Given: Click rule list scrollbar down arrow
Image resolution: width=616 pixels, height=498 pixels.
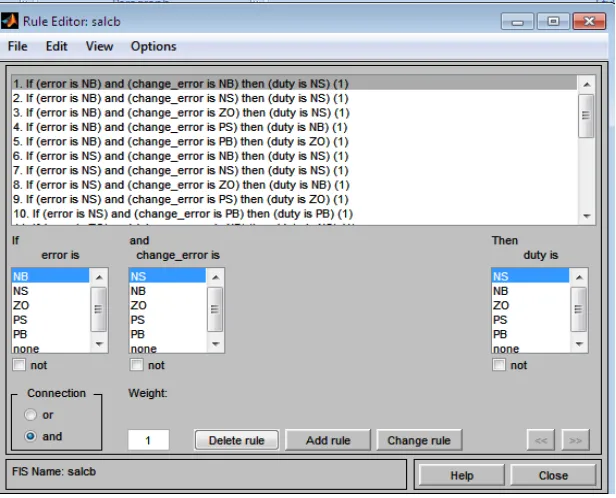Looking at the screenshot, I should (x=587, y=216).
